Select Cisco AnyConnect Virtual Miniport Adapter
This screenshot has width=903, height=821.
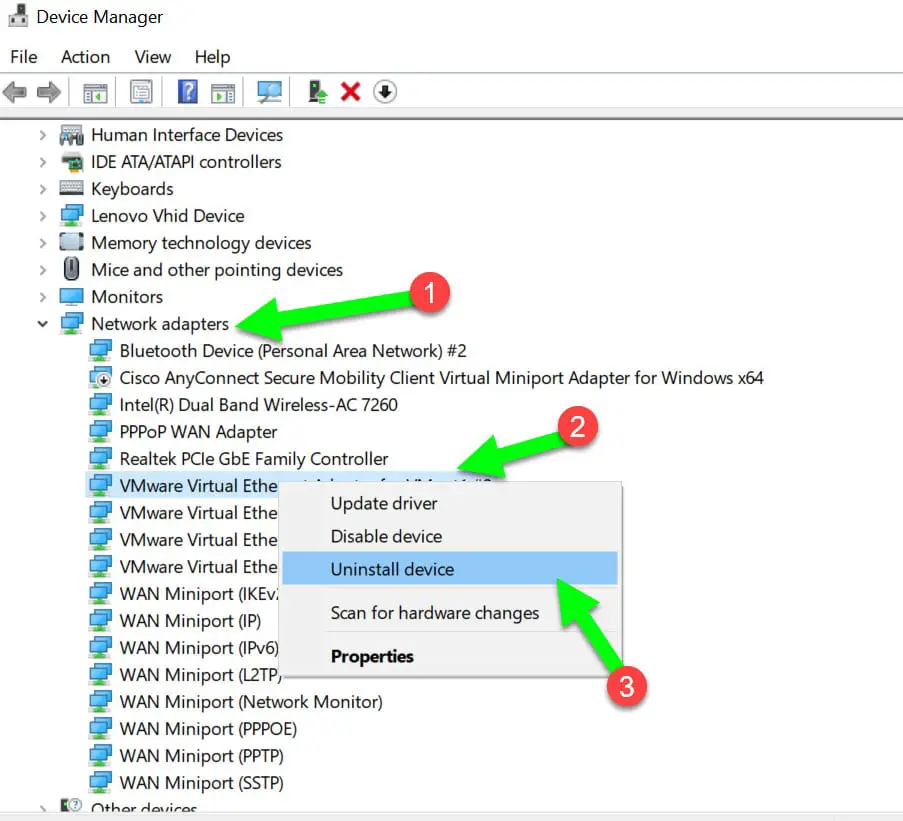click(441, 378)
